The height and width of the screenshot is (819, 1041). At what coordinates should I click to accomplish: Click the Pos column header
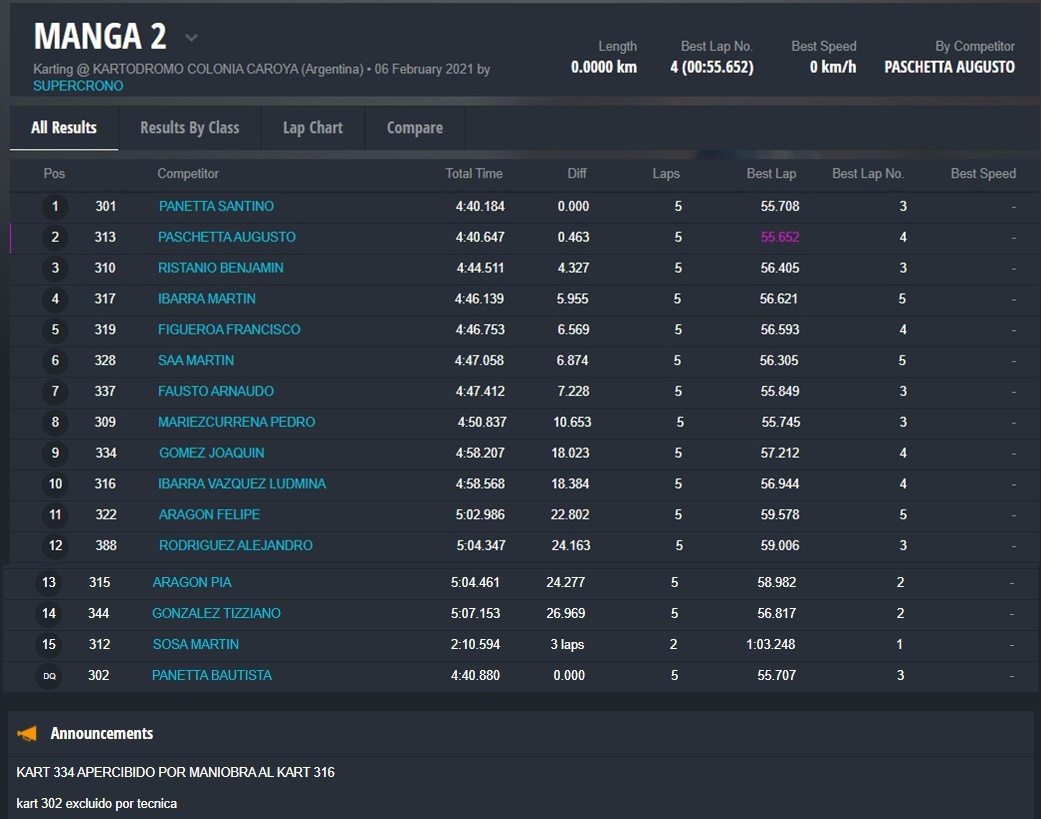tap(54, 174)
